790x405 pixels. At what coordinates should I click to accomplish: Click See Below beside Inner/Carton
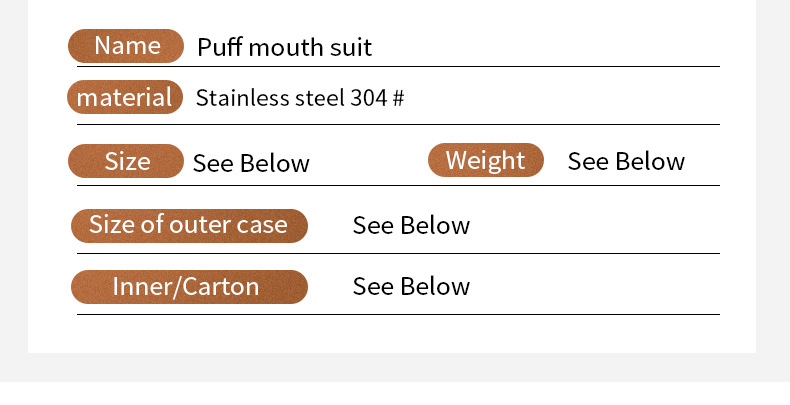[411, 287]
